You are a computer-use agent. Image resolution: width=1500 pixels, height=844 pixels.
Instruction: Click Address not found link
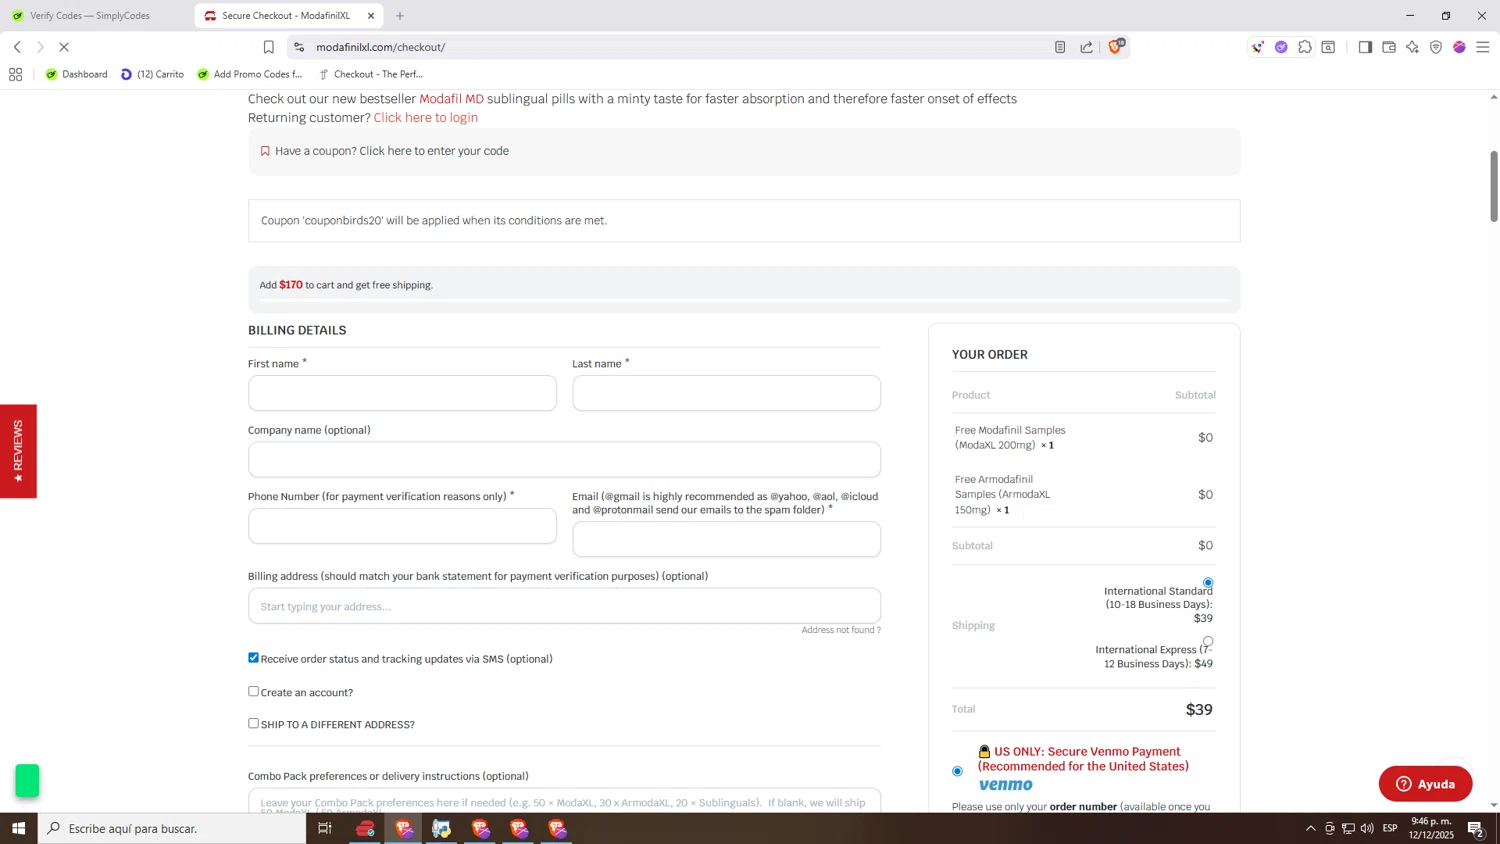841,630
